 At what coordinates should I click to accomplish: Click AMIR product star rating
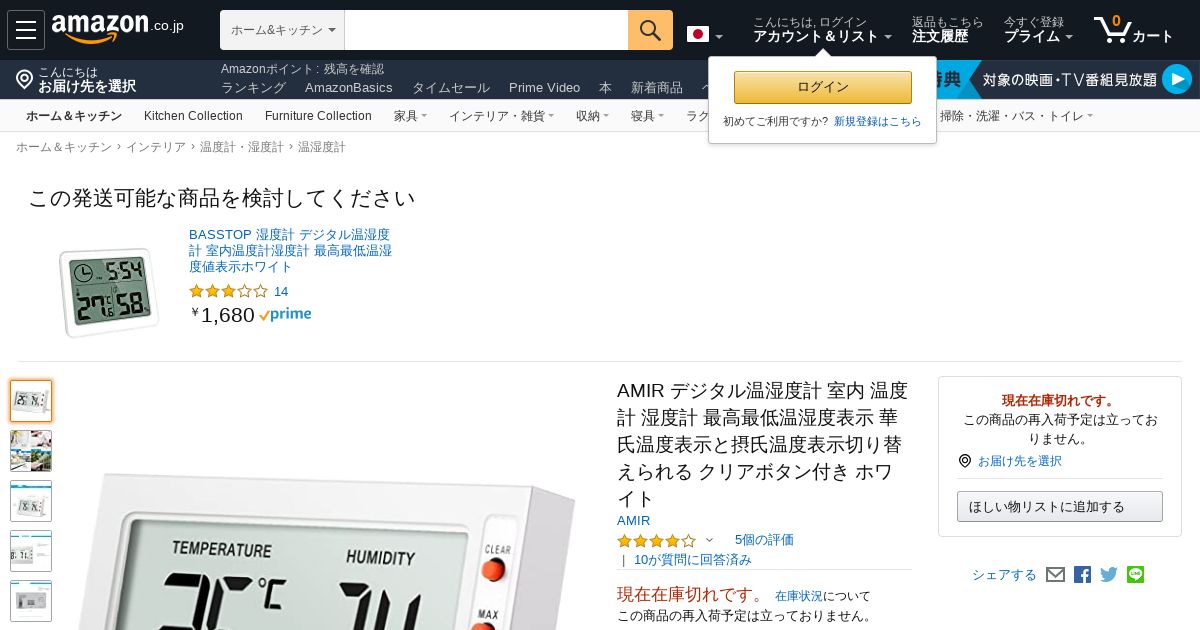656,540
